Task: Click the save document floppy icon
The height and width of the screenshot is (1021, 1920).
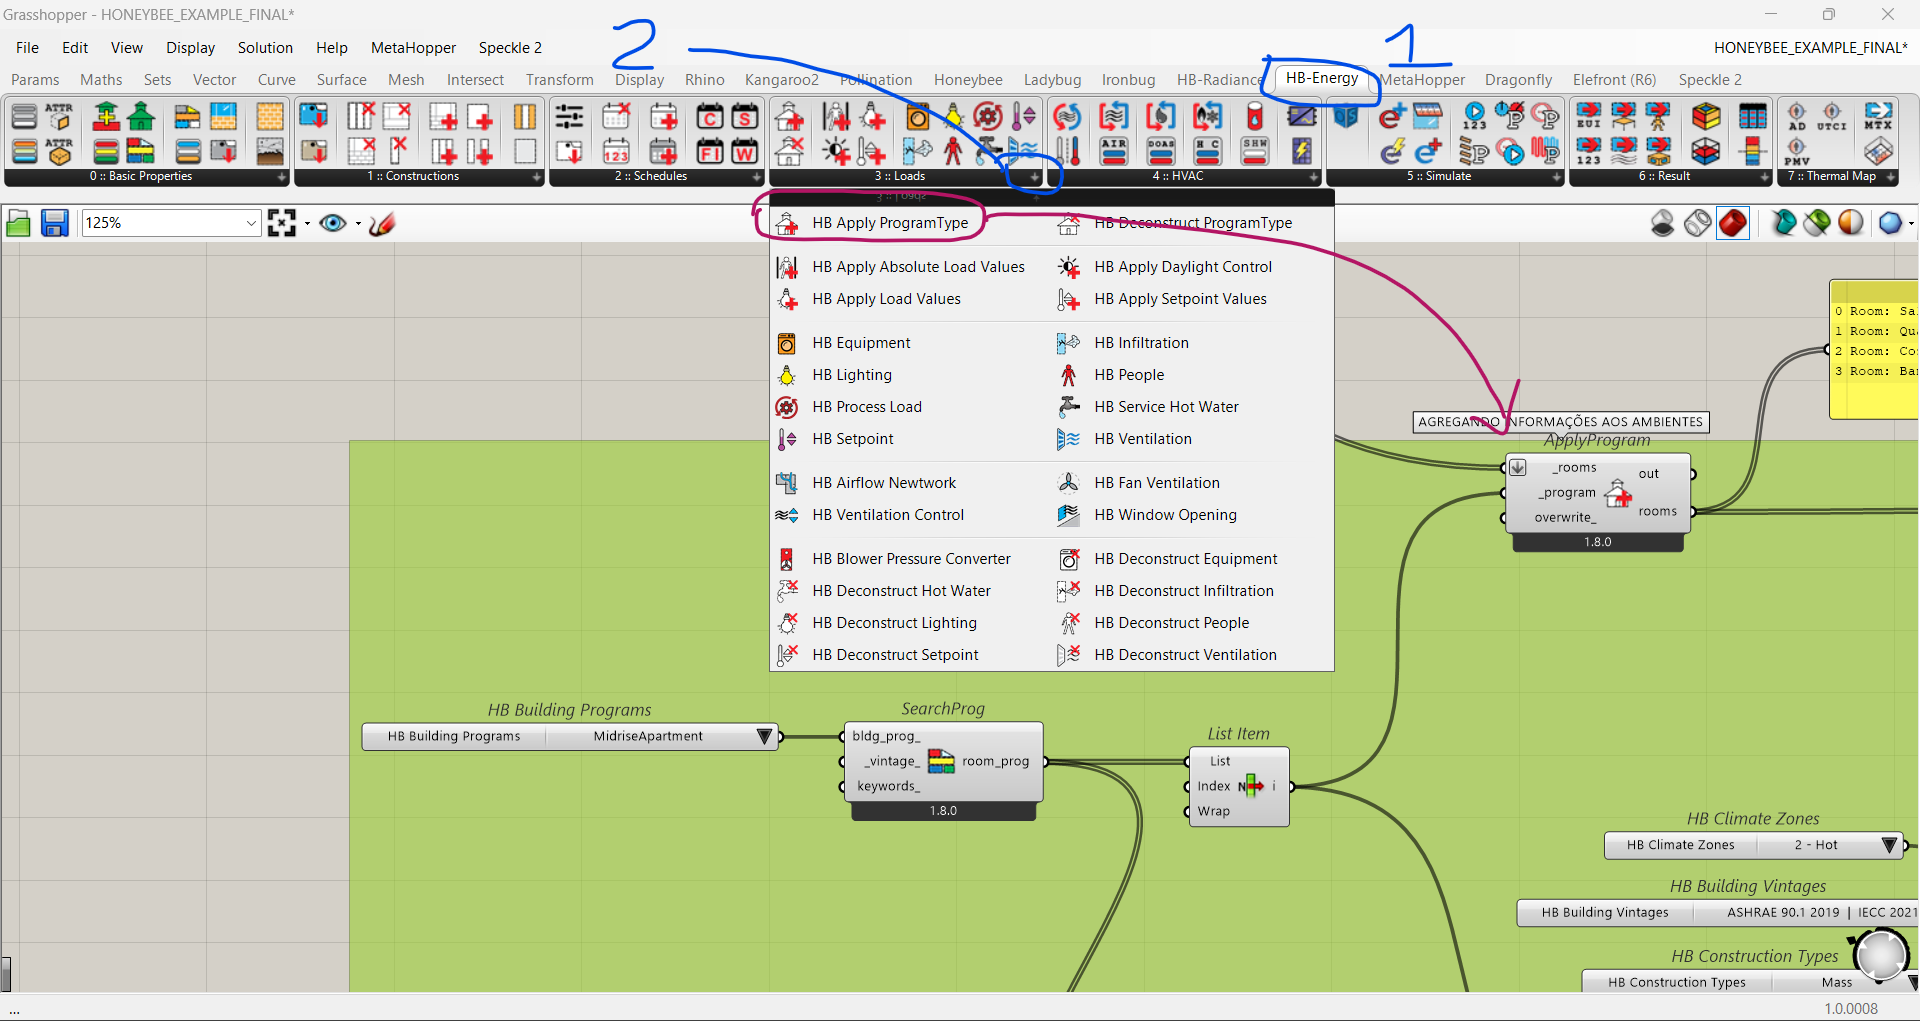Action: pyautogui.click(x=54, y=223)
